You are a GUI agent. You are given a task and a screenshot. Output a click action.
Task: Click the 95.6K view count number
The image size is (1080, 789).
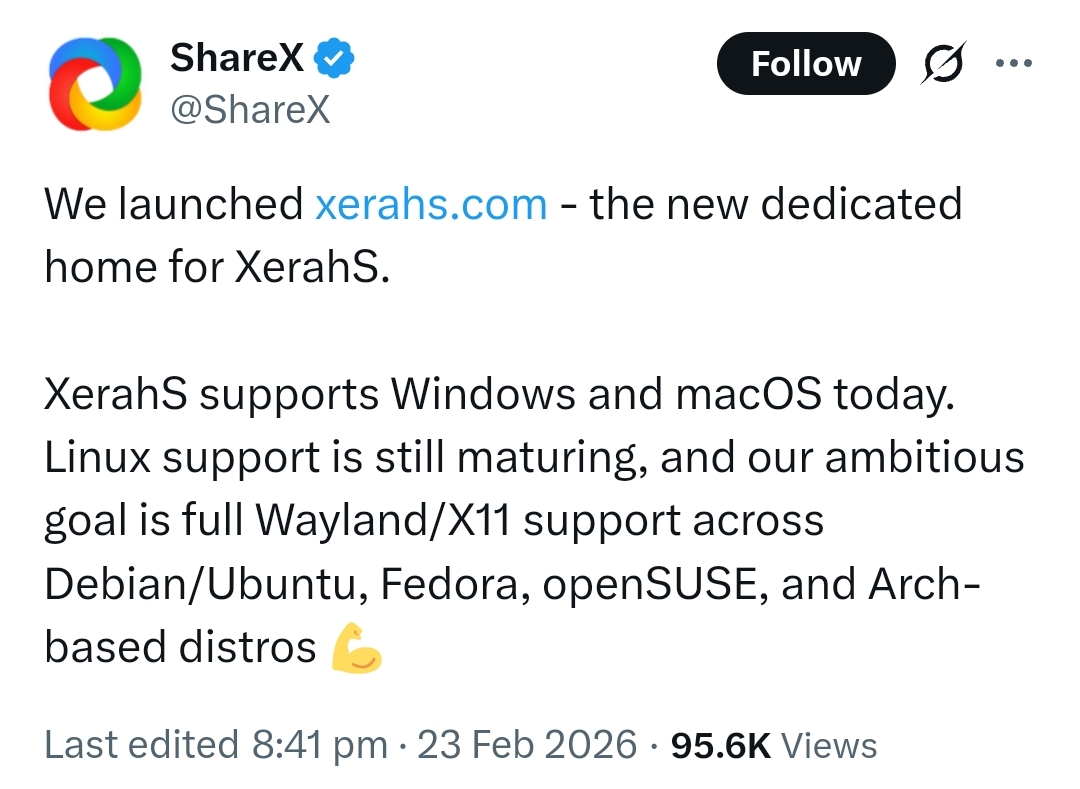pyautogui.click(x=720, y=745)
